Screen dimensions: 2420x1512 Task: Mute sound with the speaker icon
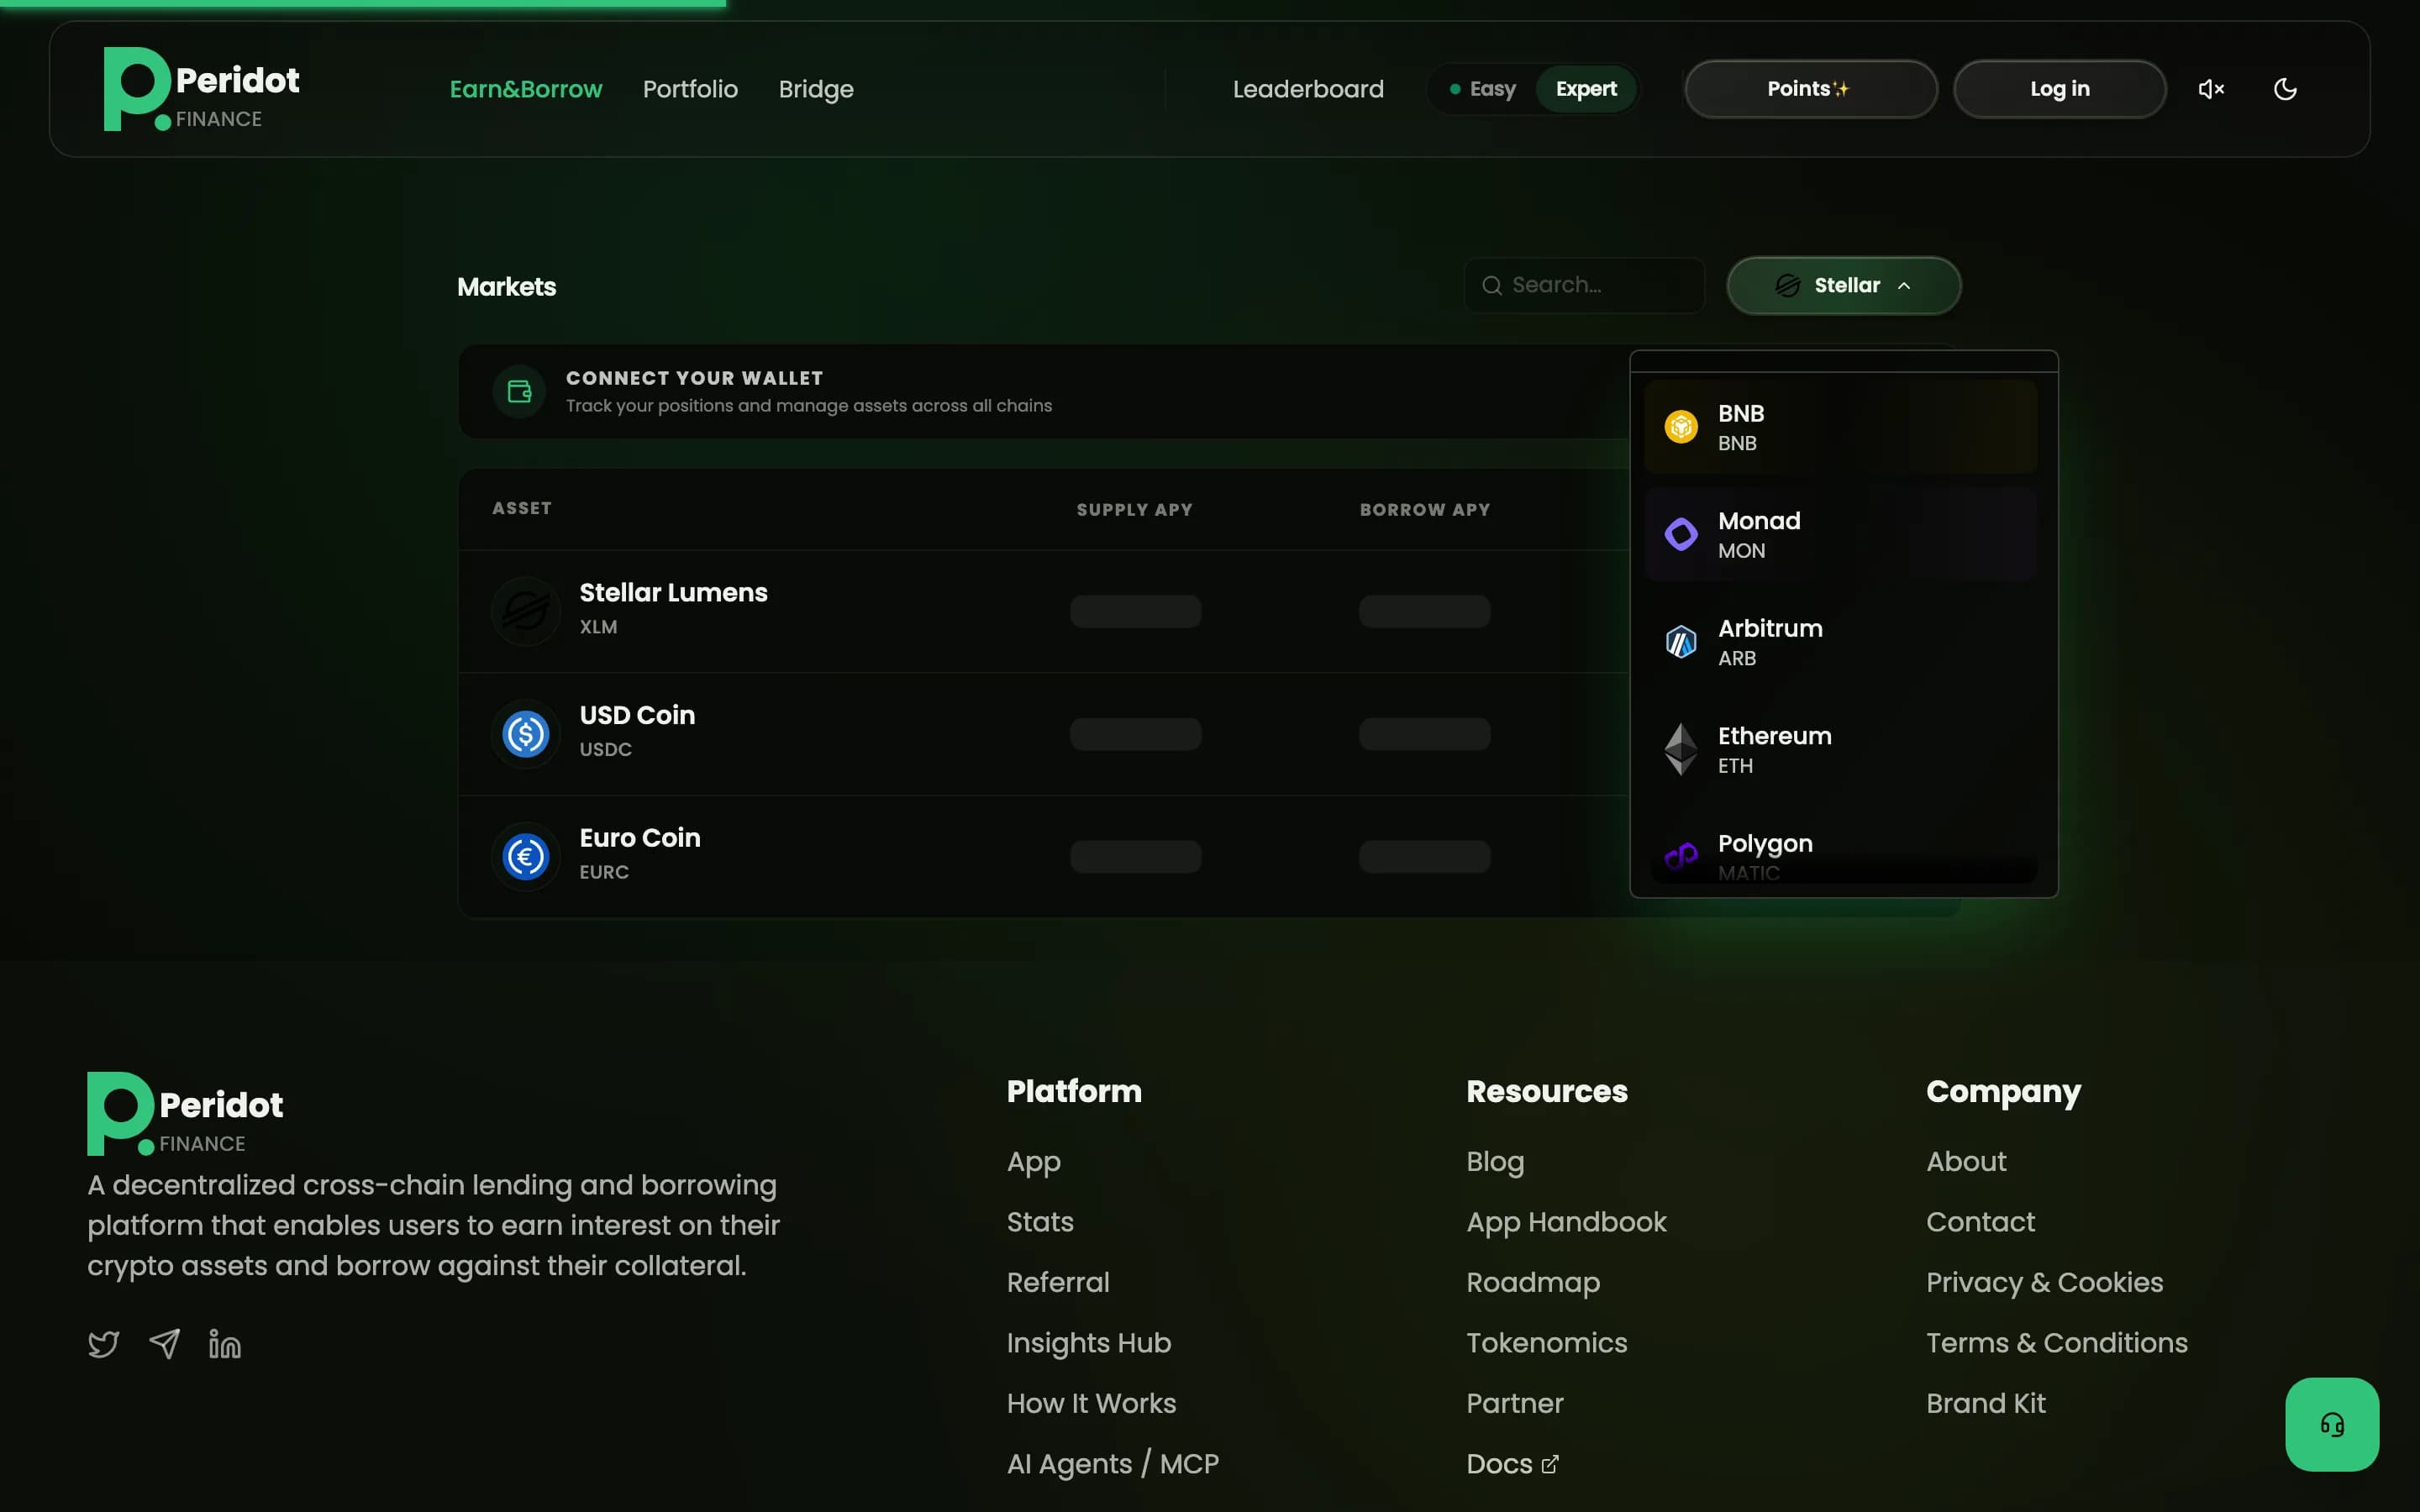2211,89
